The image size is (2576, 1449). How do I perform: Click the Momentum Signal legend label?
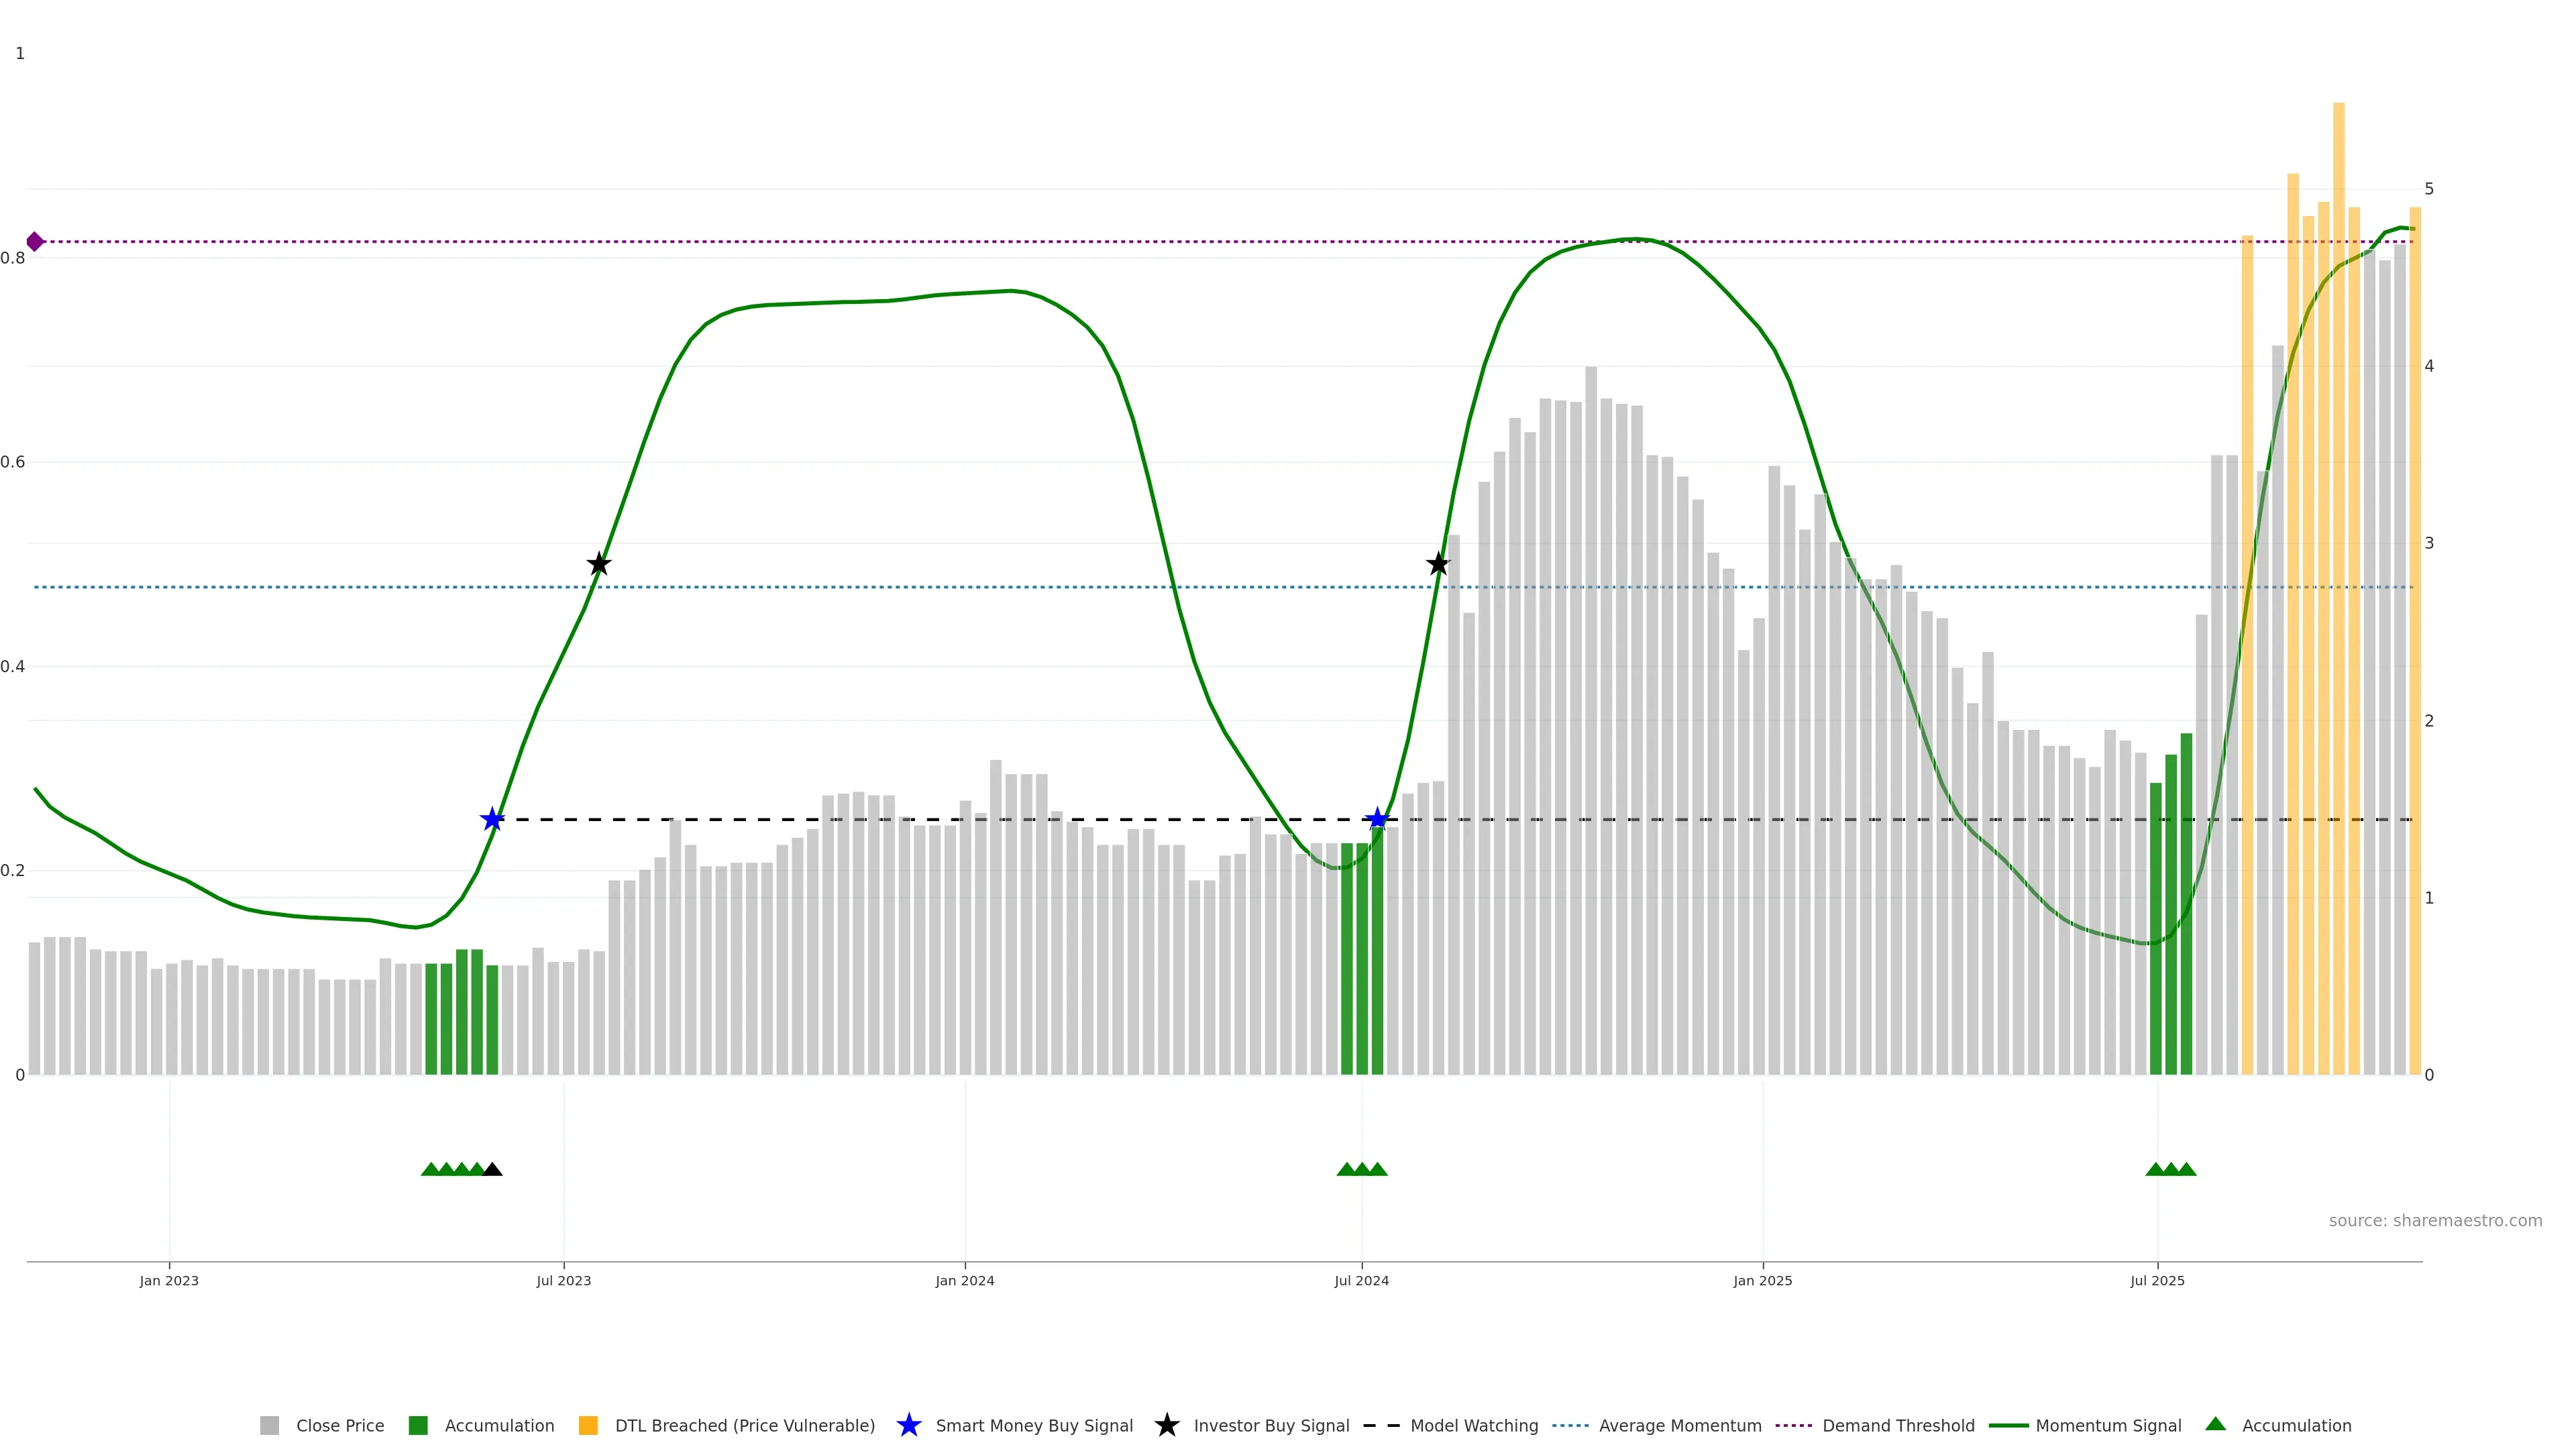click(x=2108, y=1425)
